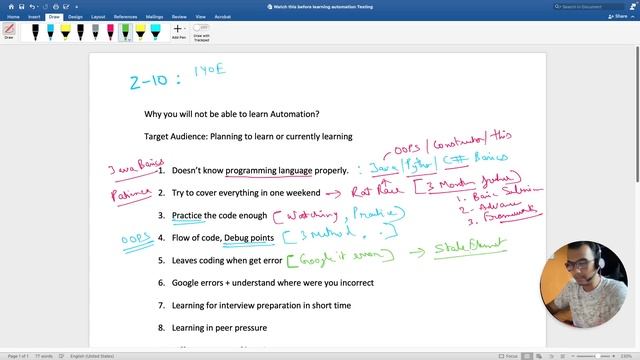The height and width of the screenshot is (360, 640).
Task: Select the pink pen
Action: coord(110,32)
